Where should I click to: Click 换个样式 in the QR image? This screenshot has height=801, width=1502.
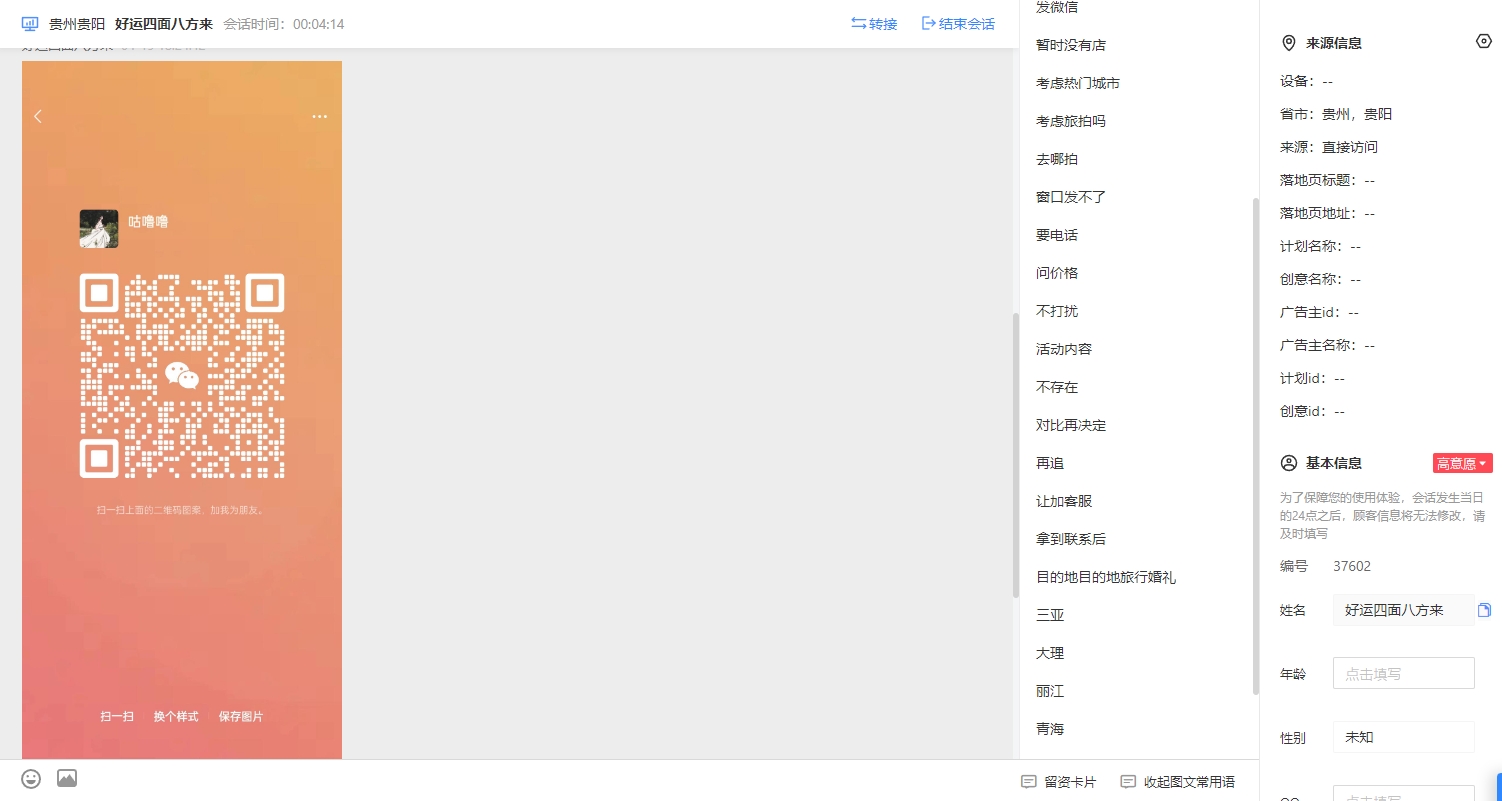[176, 717]
